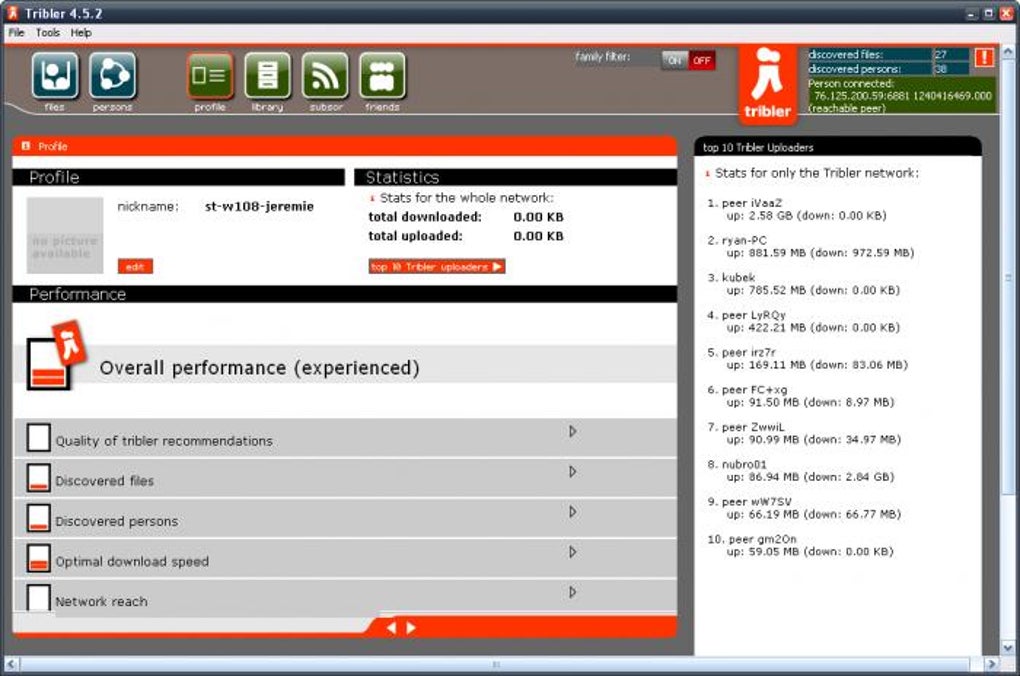The height and width of the screenshot is (676, 1020).
Task: Open the friends toolbar icon
Action: click(382, 75)
